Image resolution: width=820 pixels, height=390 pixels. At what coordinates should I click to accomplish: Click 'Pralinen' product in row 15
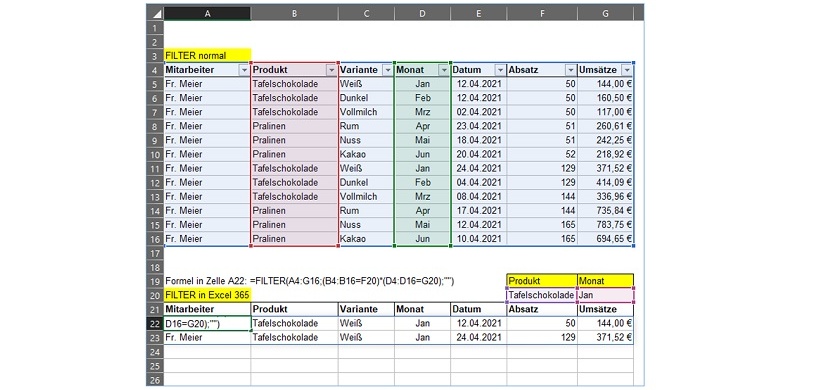point(294,225)
